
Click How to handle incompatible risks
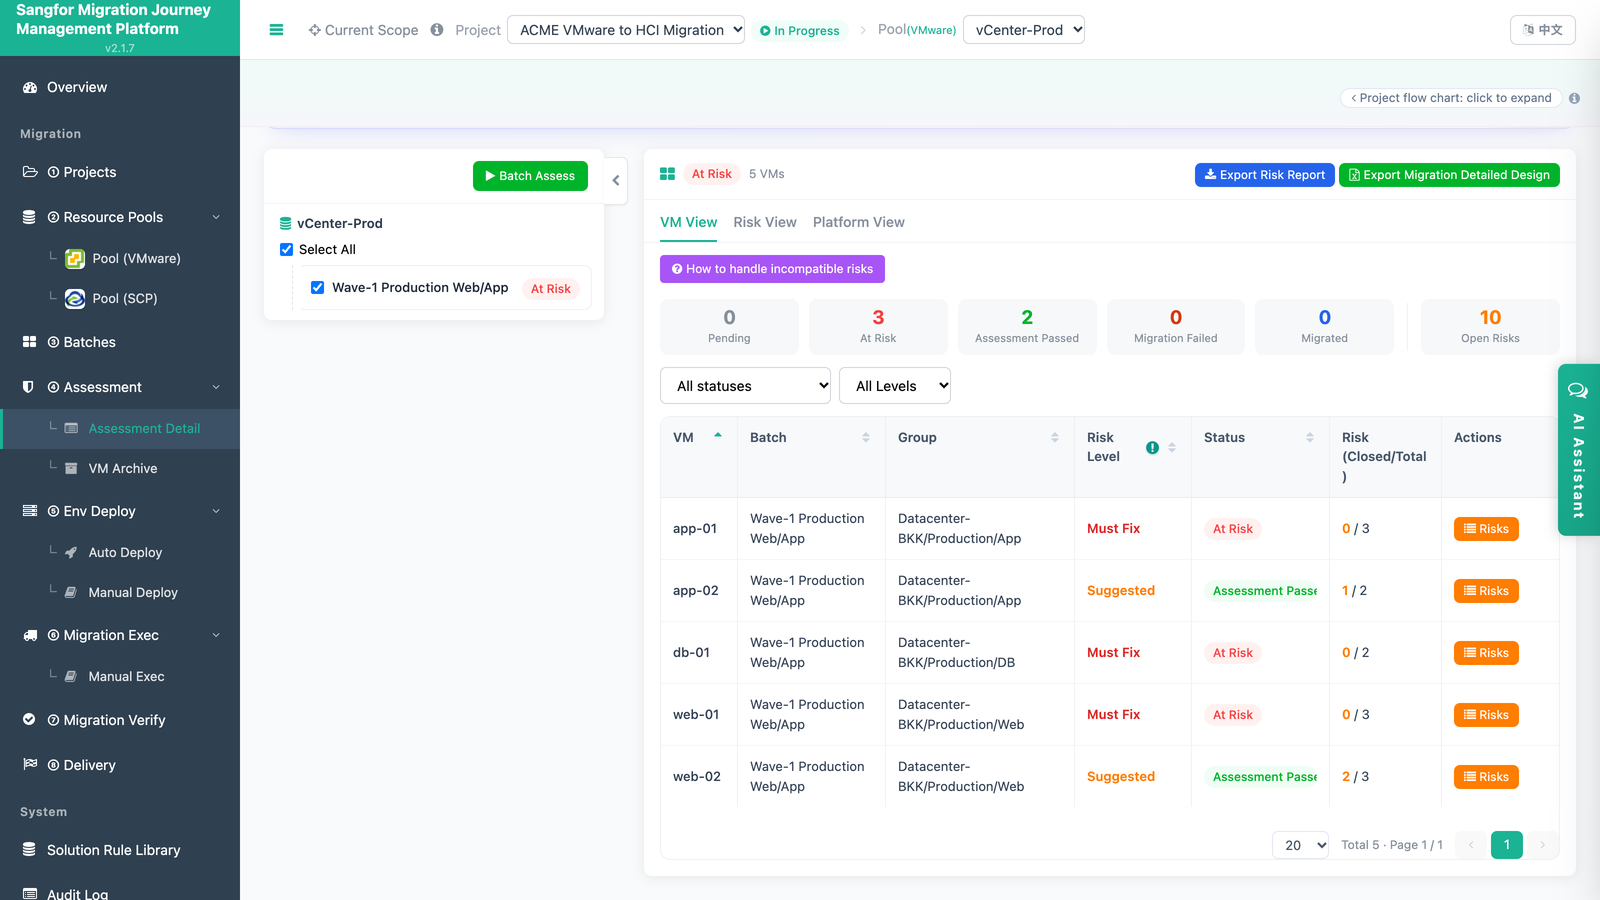[772, 269]
